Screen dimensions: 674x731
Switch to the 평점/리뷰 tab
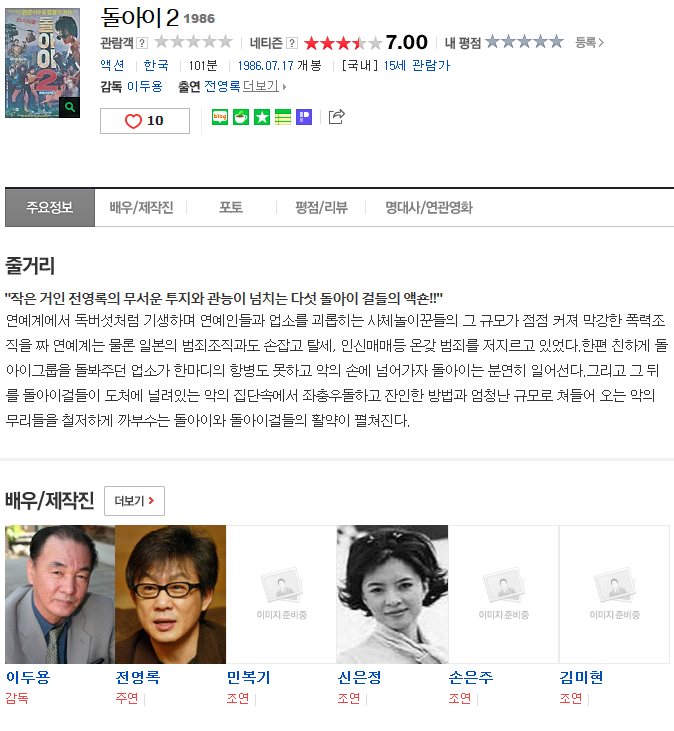coord(321,207)
